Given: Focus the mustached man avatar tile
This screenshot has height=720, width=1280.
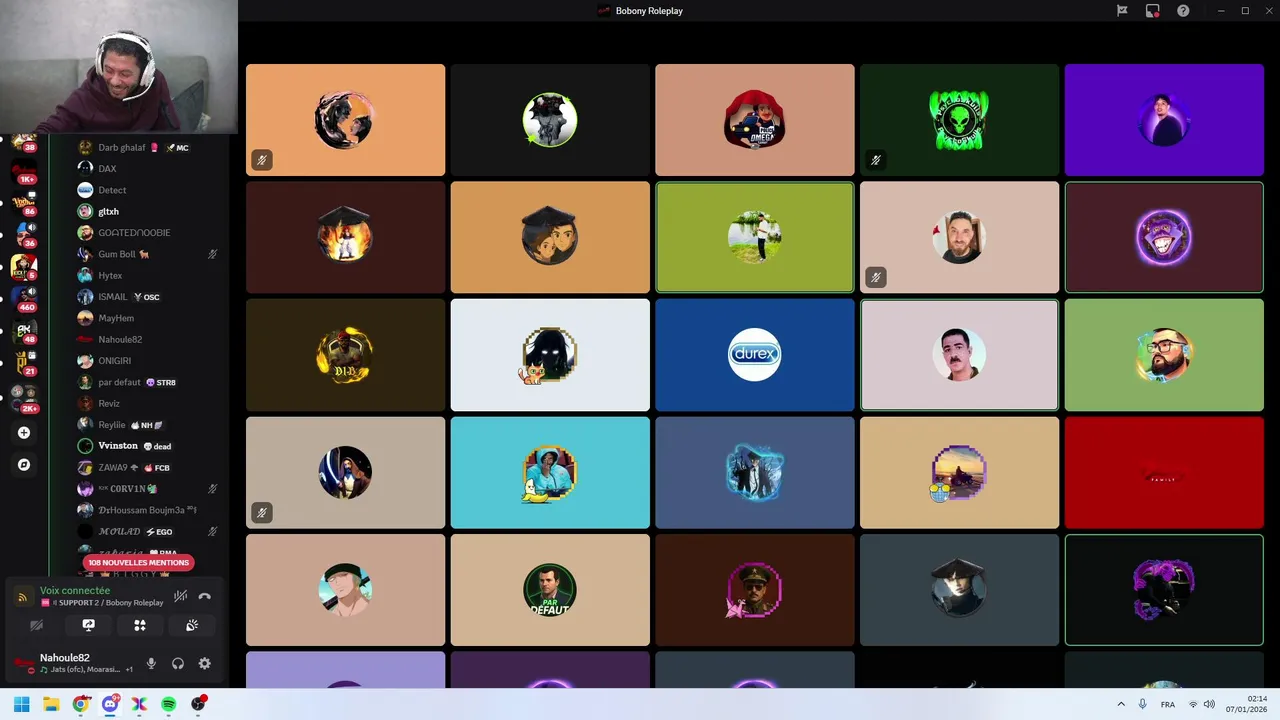Looking at the screenshot, I should pos(959,355).
